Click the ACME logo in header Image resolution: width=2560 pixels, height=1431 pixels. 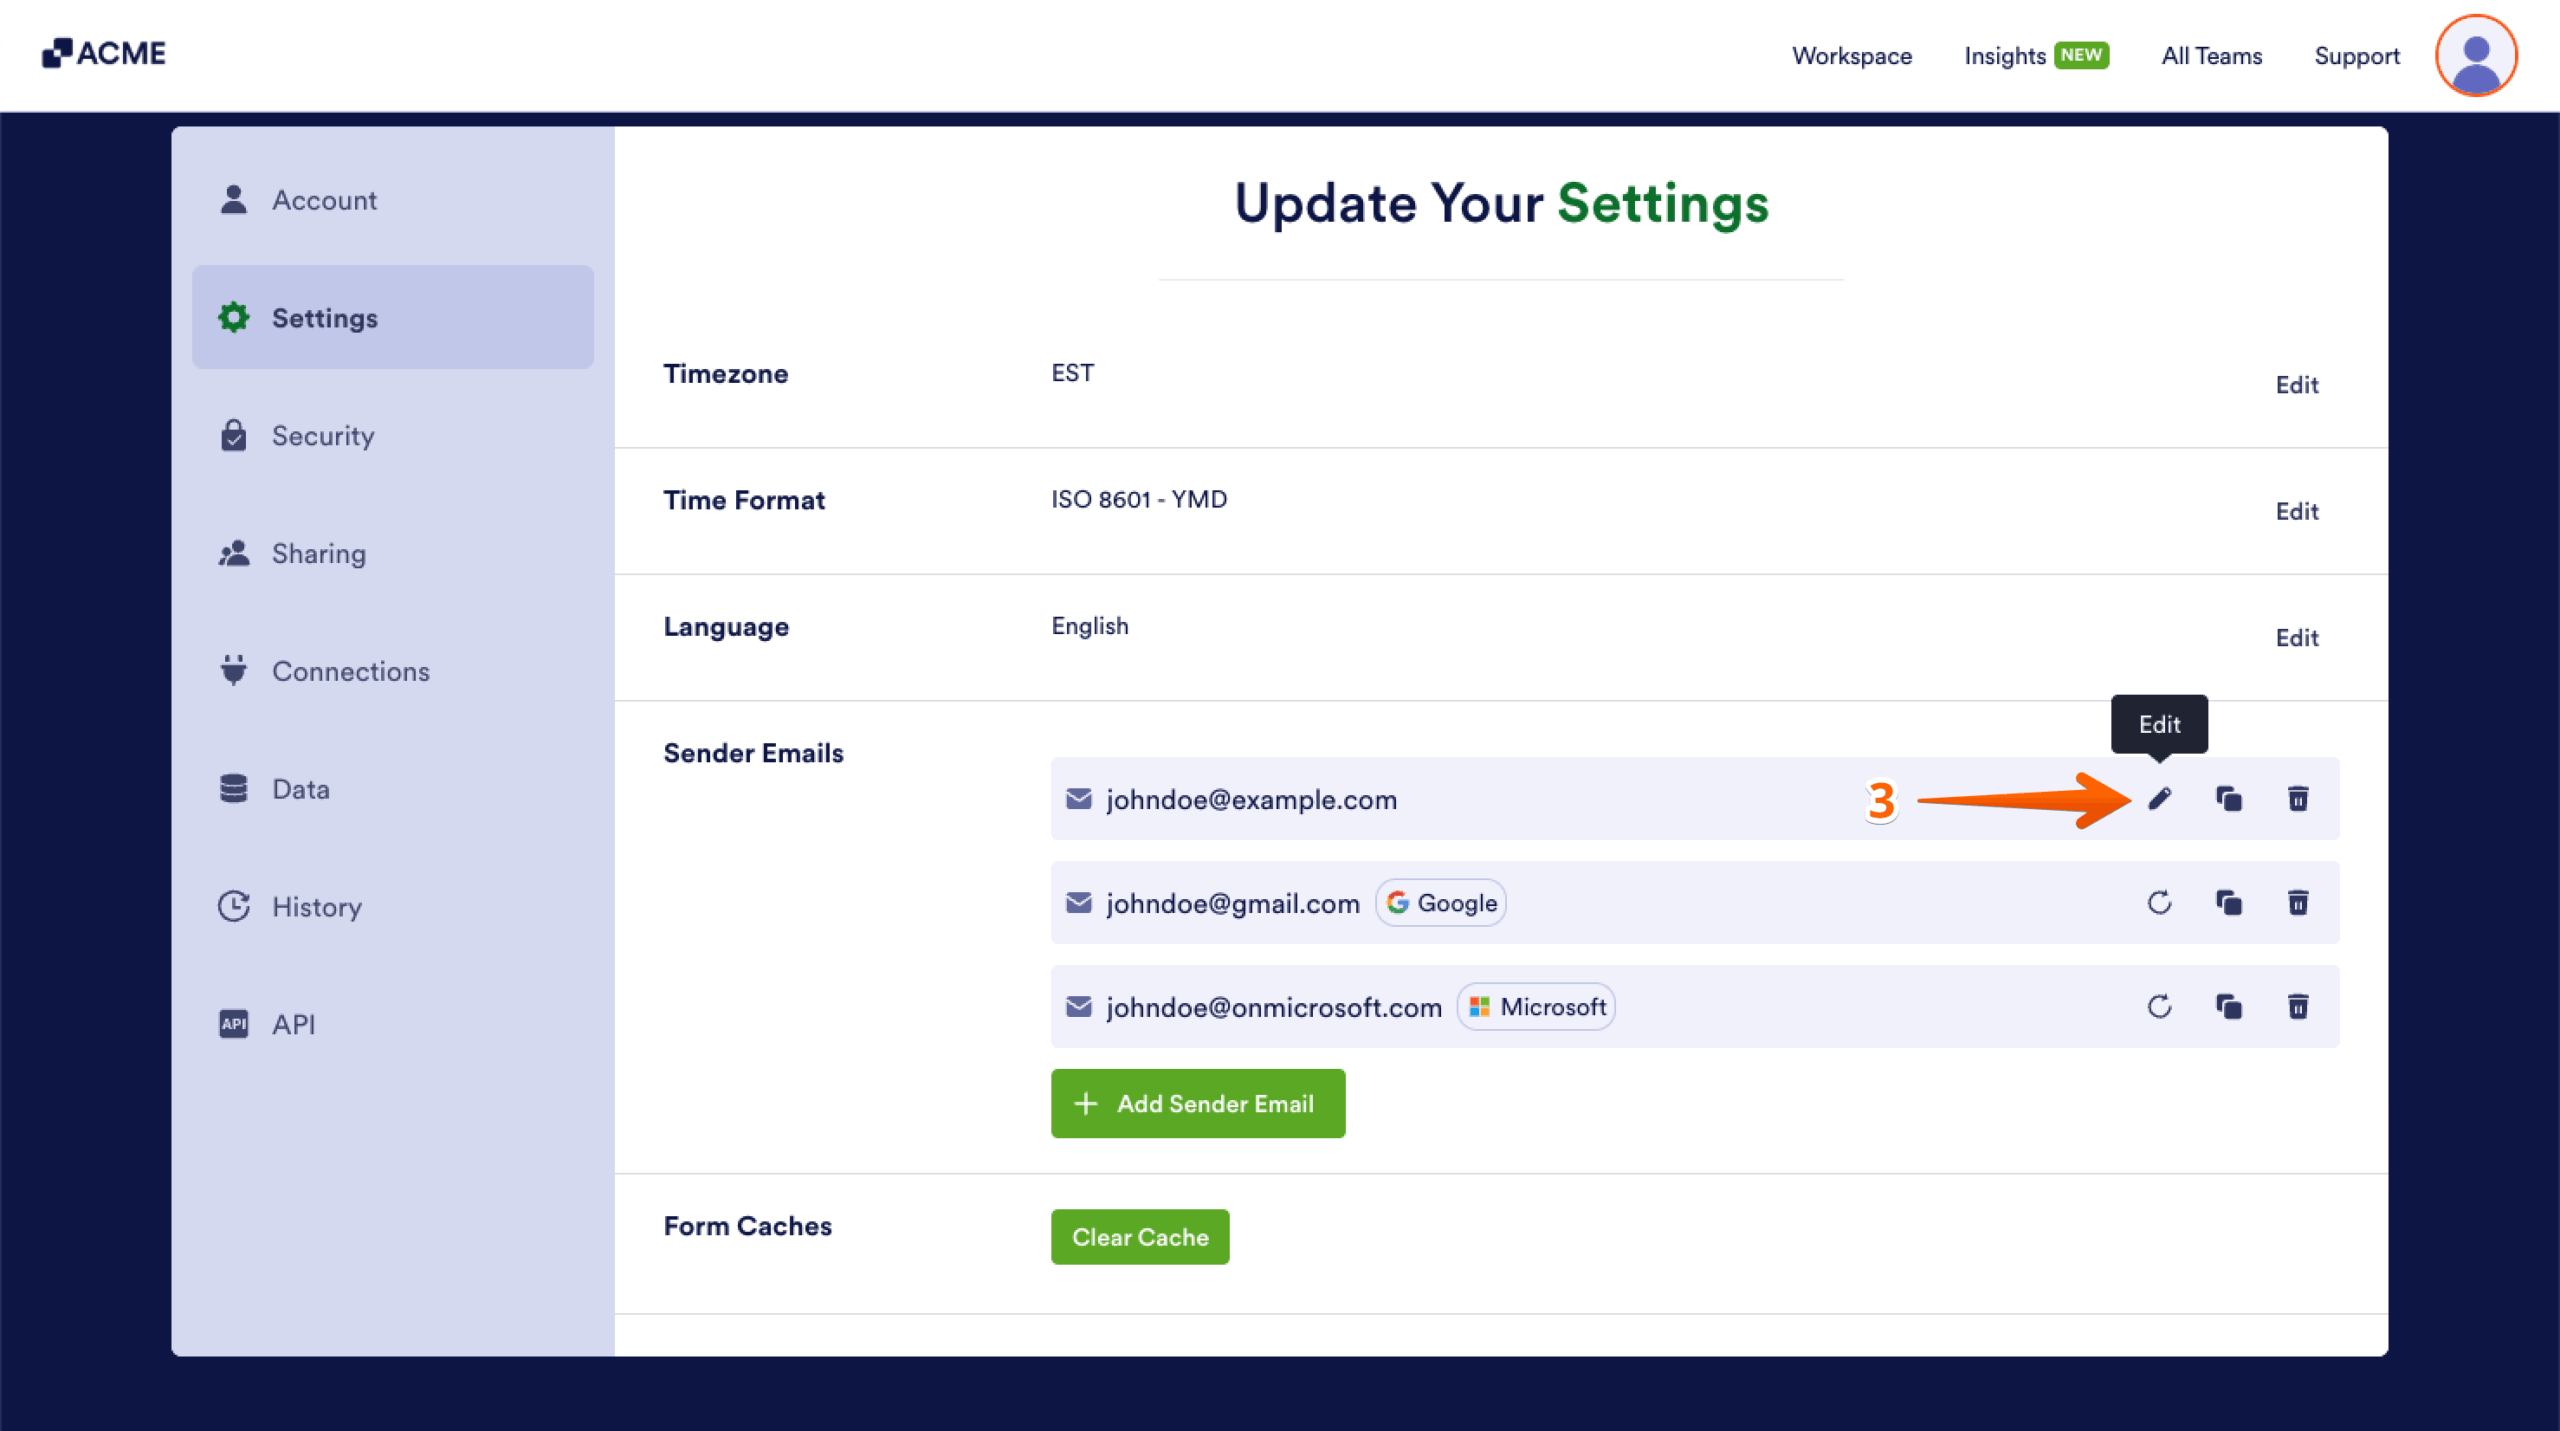(x=104, y=53)
